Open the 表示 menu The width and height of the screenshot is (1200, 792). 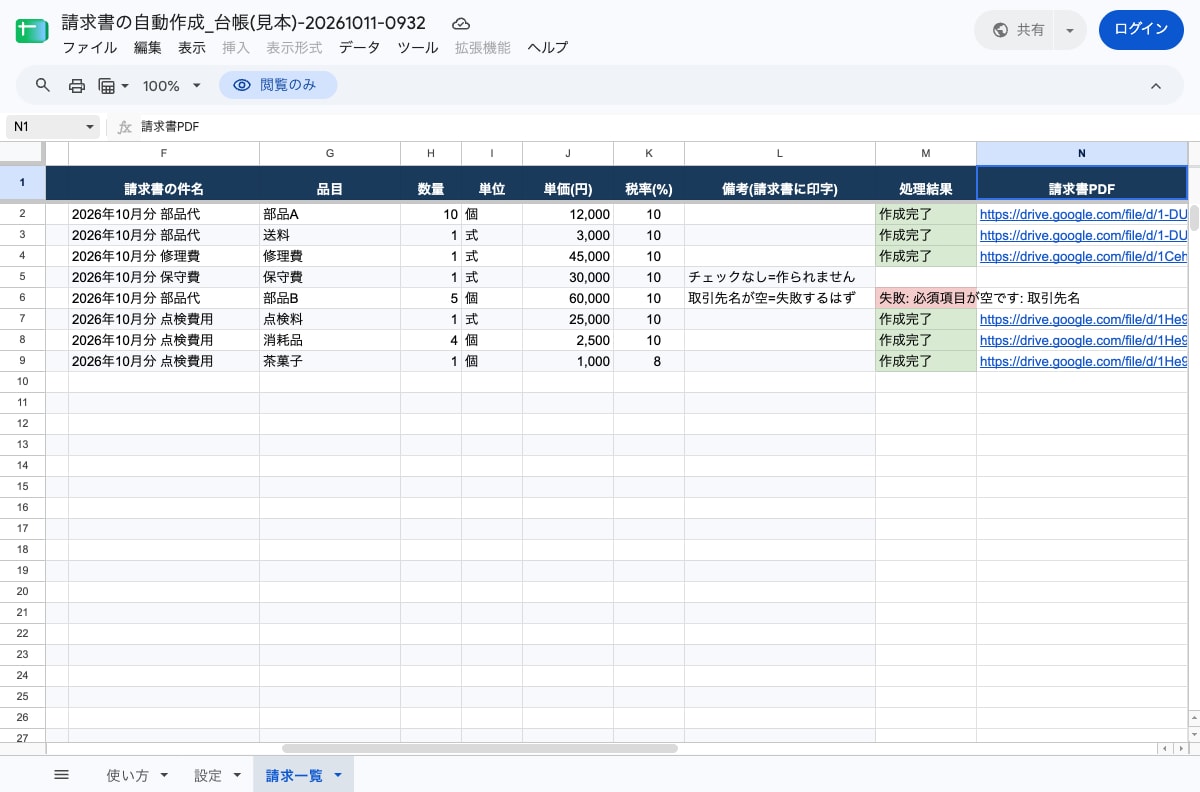point(192,47)
